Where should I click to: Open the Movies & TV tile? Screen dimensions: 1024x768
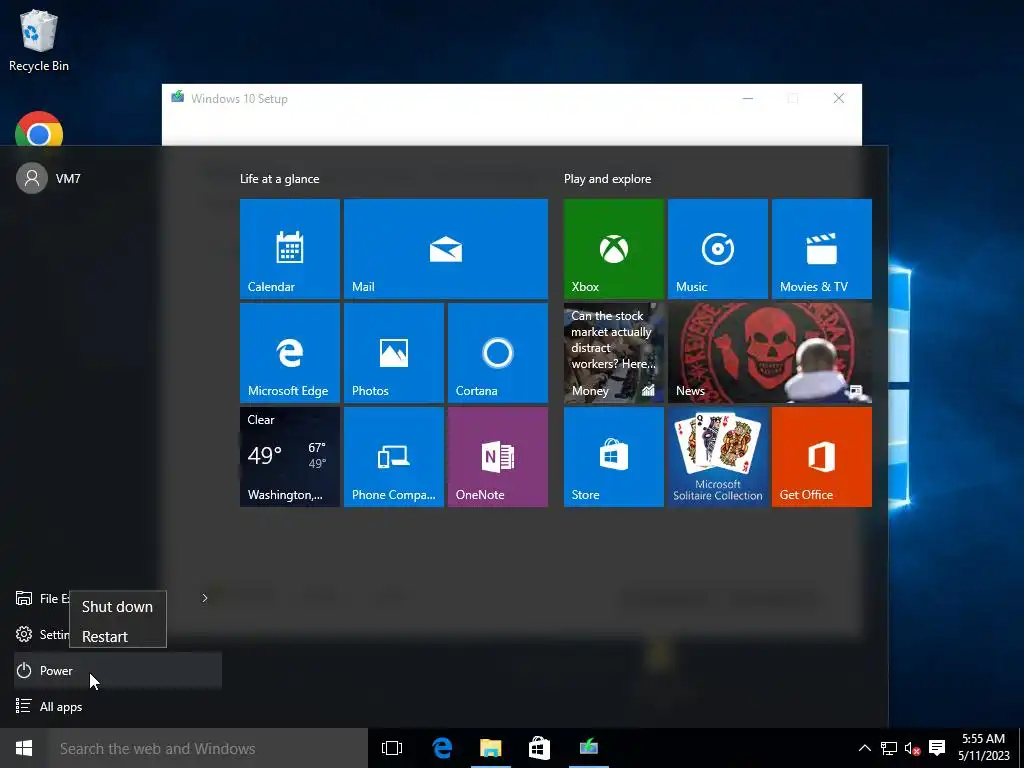click(822, 249)
